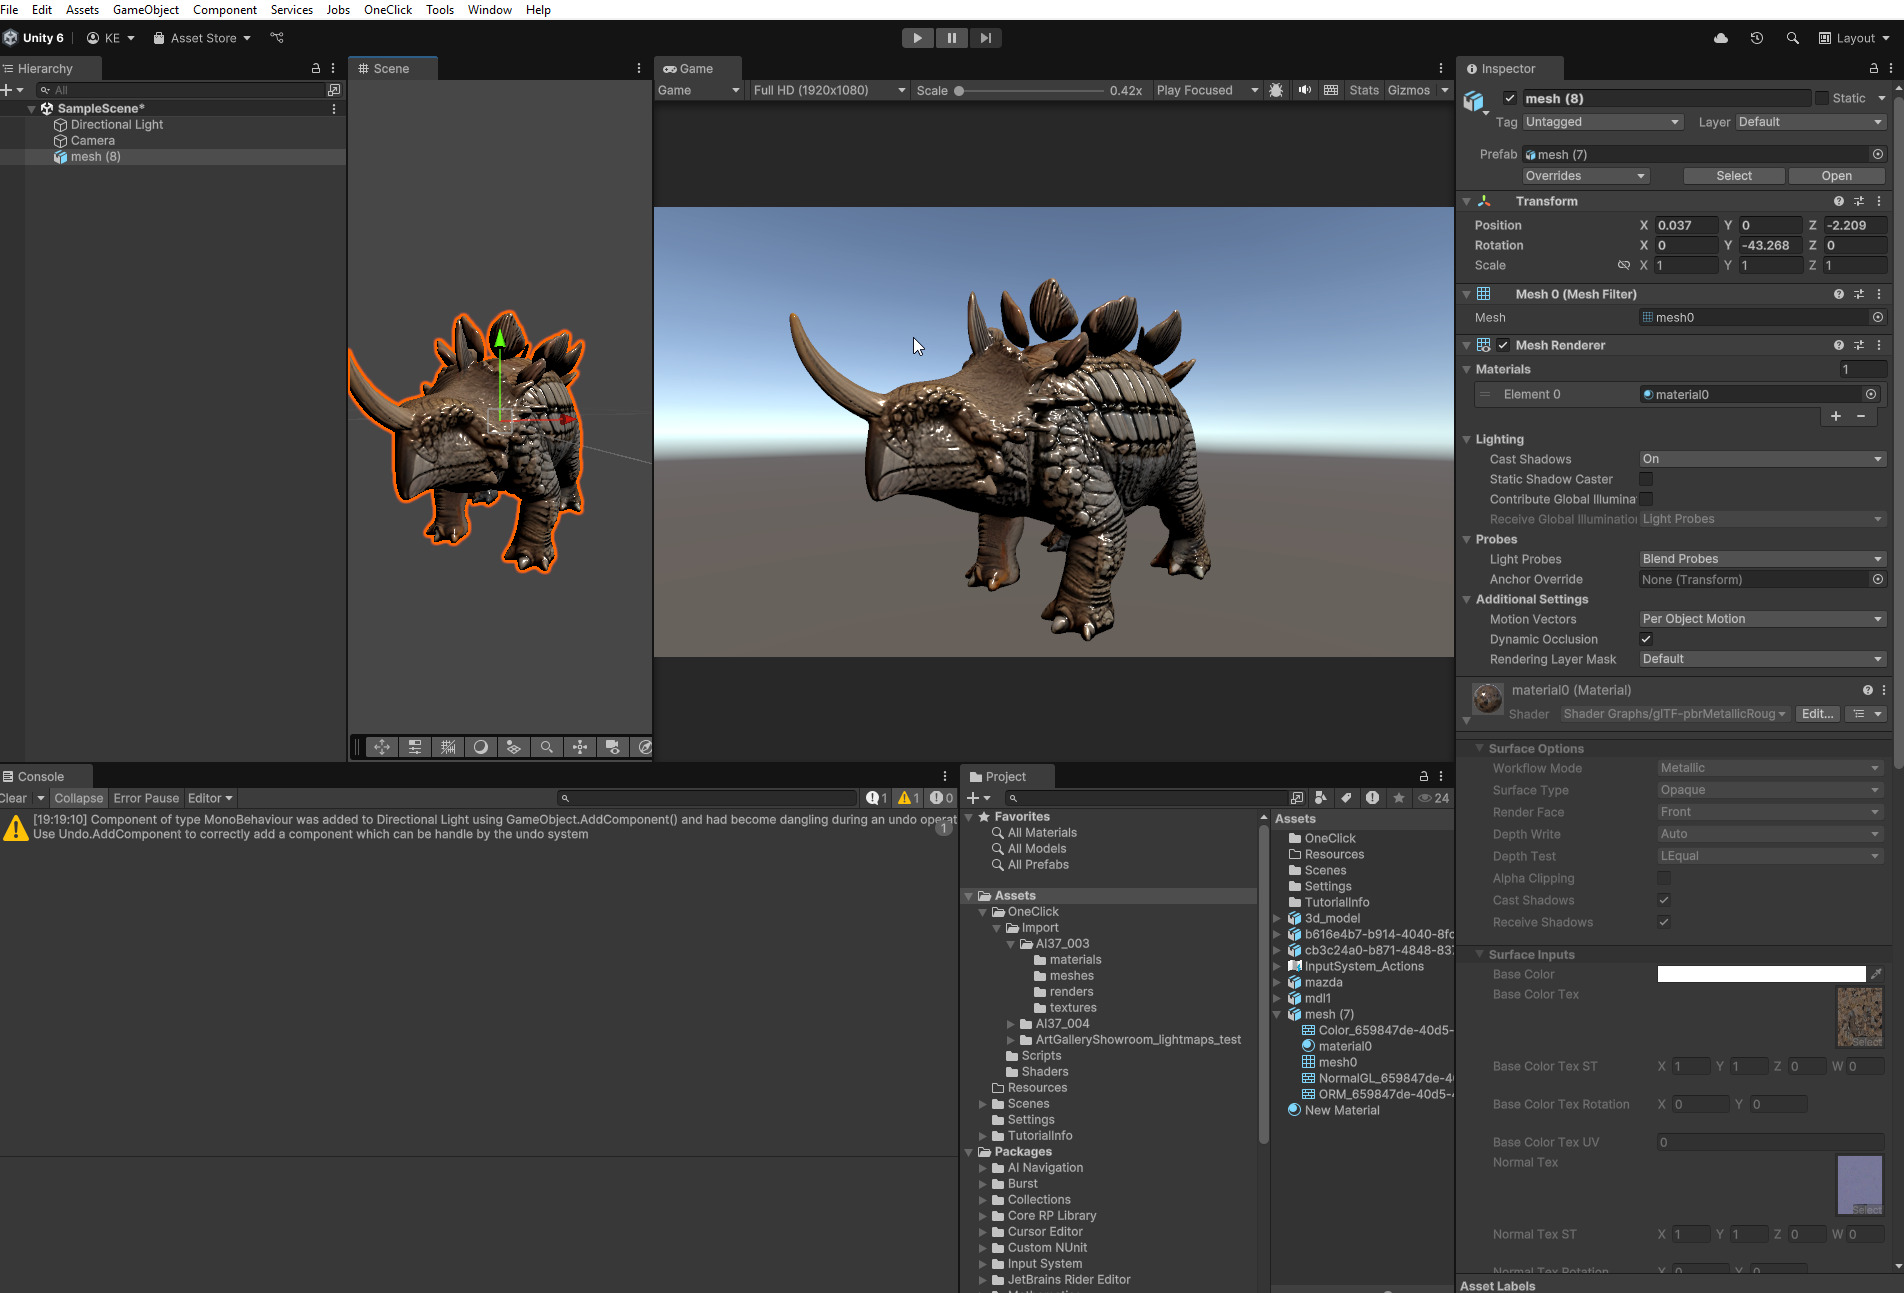Enable the Static Shadow Caster checkbox

1646,479
